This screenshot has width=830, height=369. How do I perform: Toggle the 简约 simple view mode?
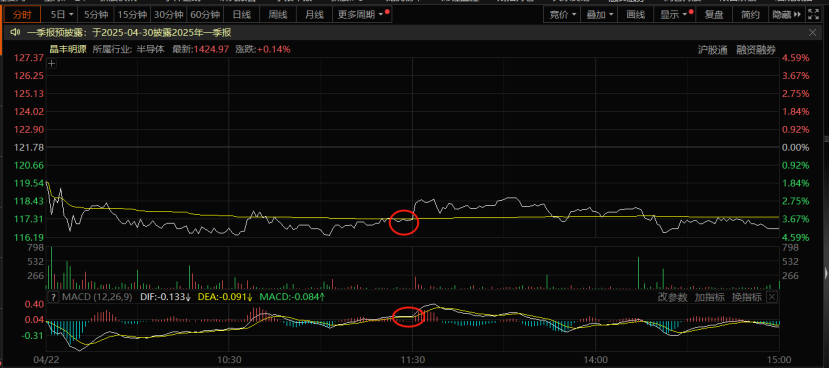tap(750, 15)
